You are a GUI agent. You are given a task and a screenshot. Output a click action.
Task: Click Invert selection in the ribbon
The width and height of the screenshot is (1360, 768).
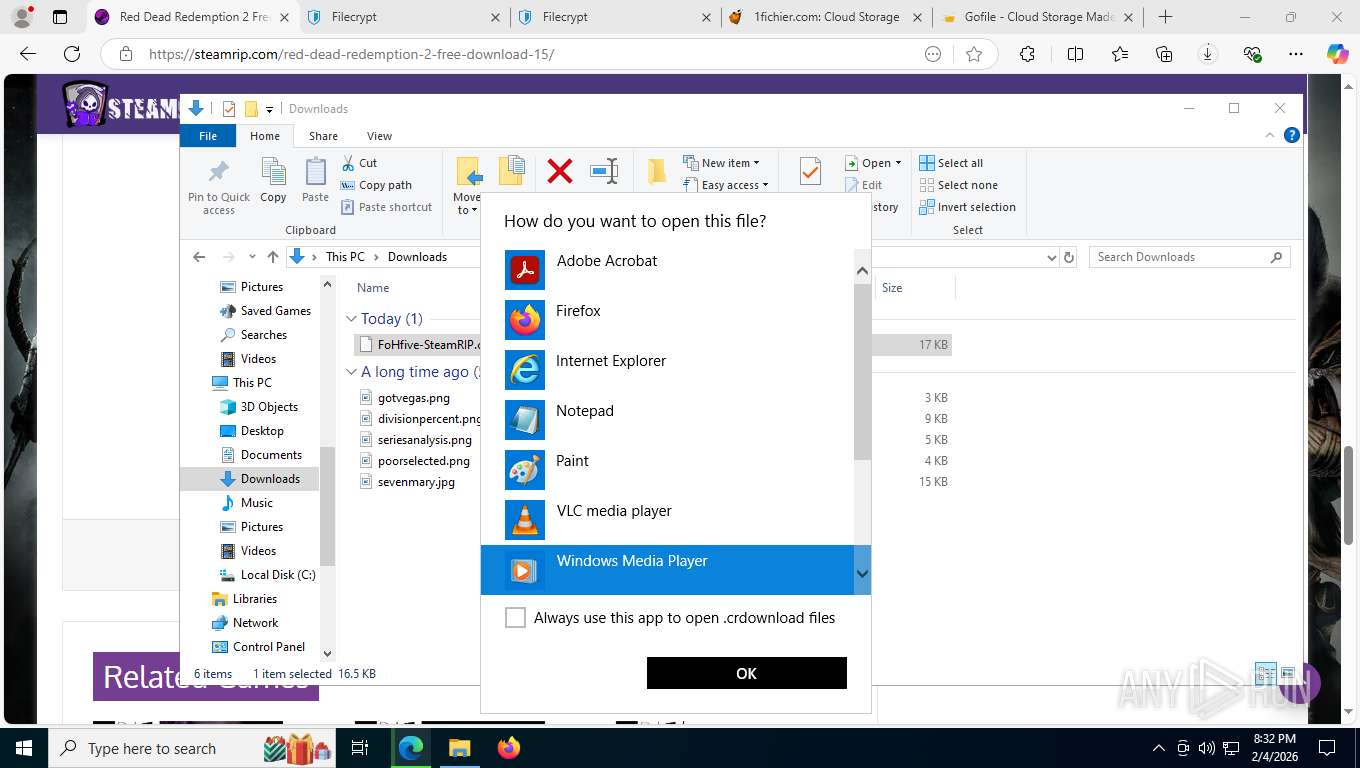967,207
